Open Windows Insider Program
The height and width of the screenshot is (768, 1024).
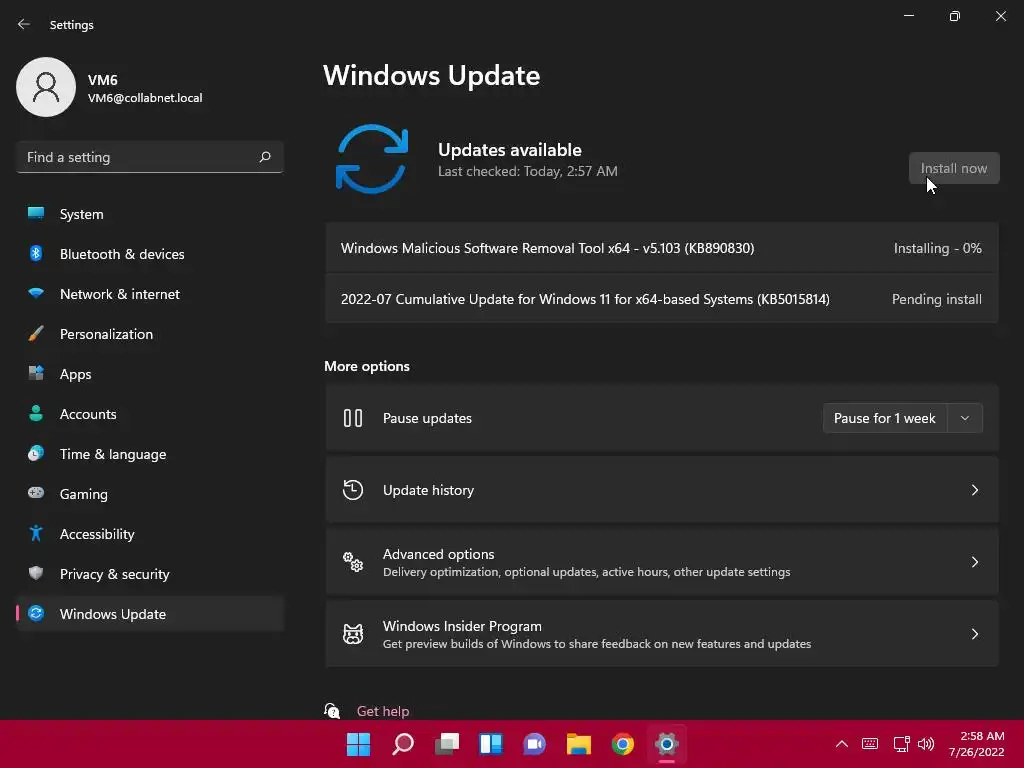click(661, 633)
